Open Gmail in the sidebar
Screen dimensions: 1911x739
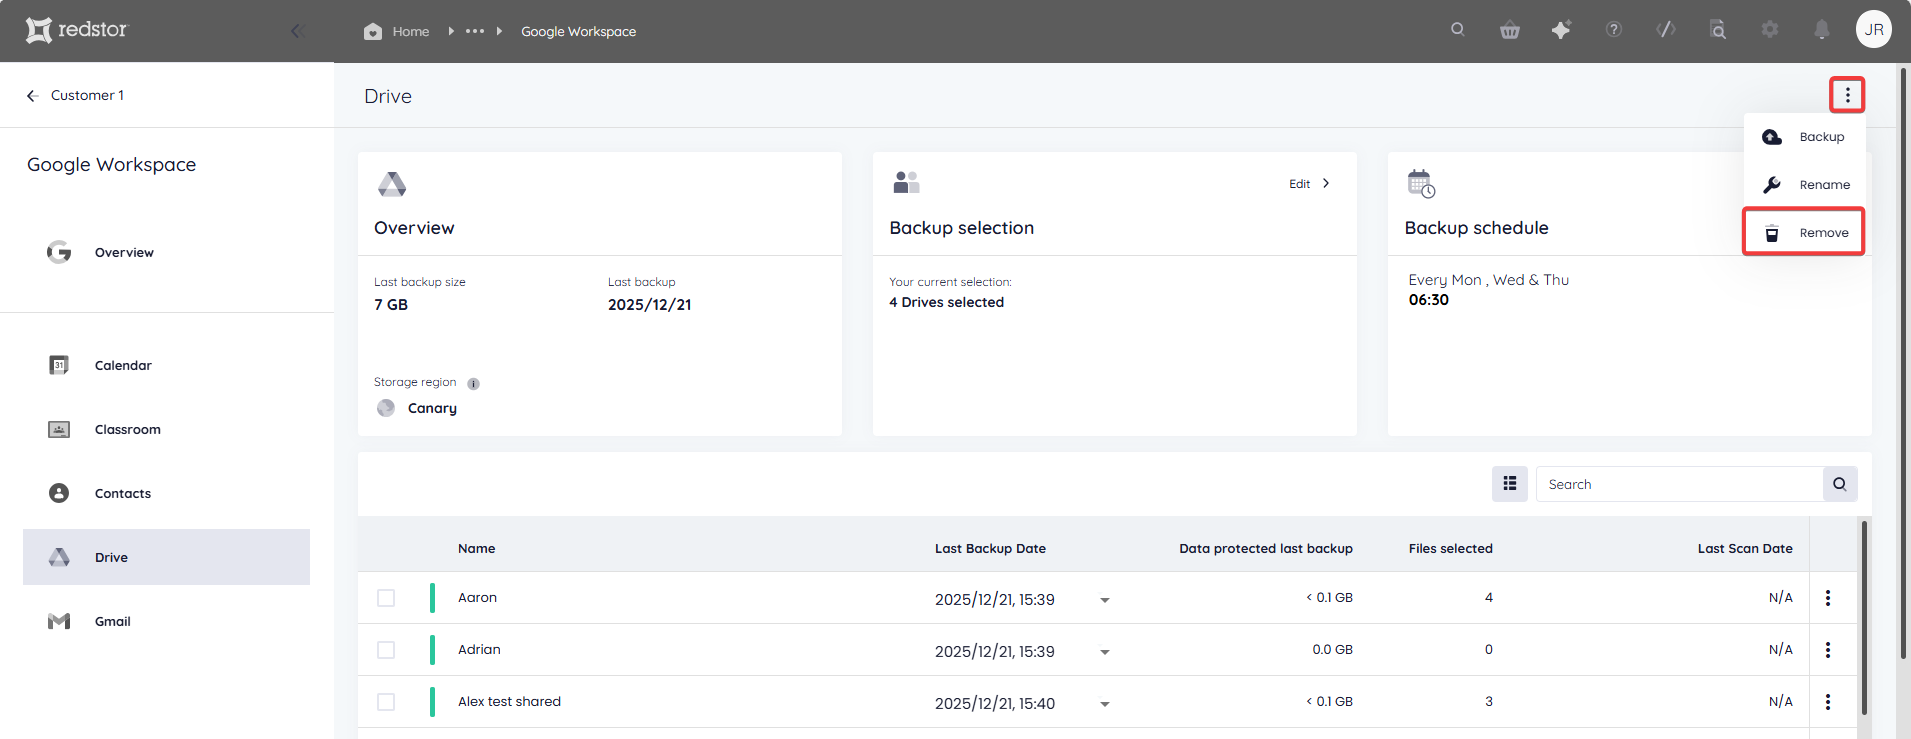(x=166, y=621)
